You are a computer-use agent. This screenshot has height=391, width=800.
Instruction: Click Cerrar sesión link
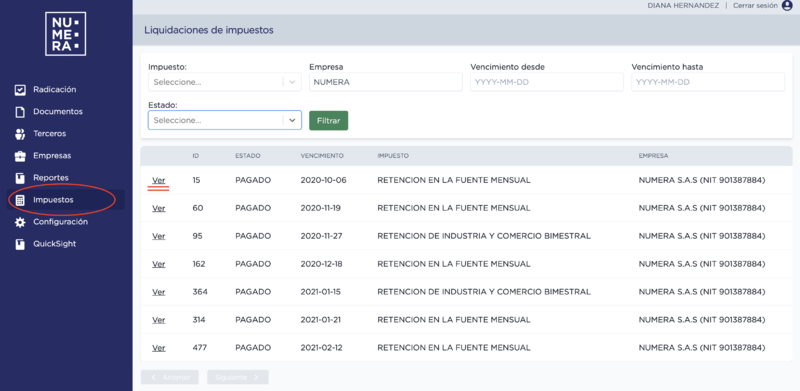pyautogui.click(x=756, y=6)
